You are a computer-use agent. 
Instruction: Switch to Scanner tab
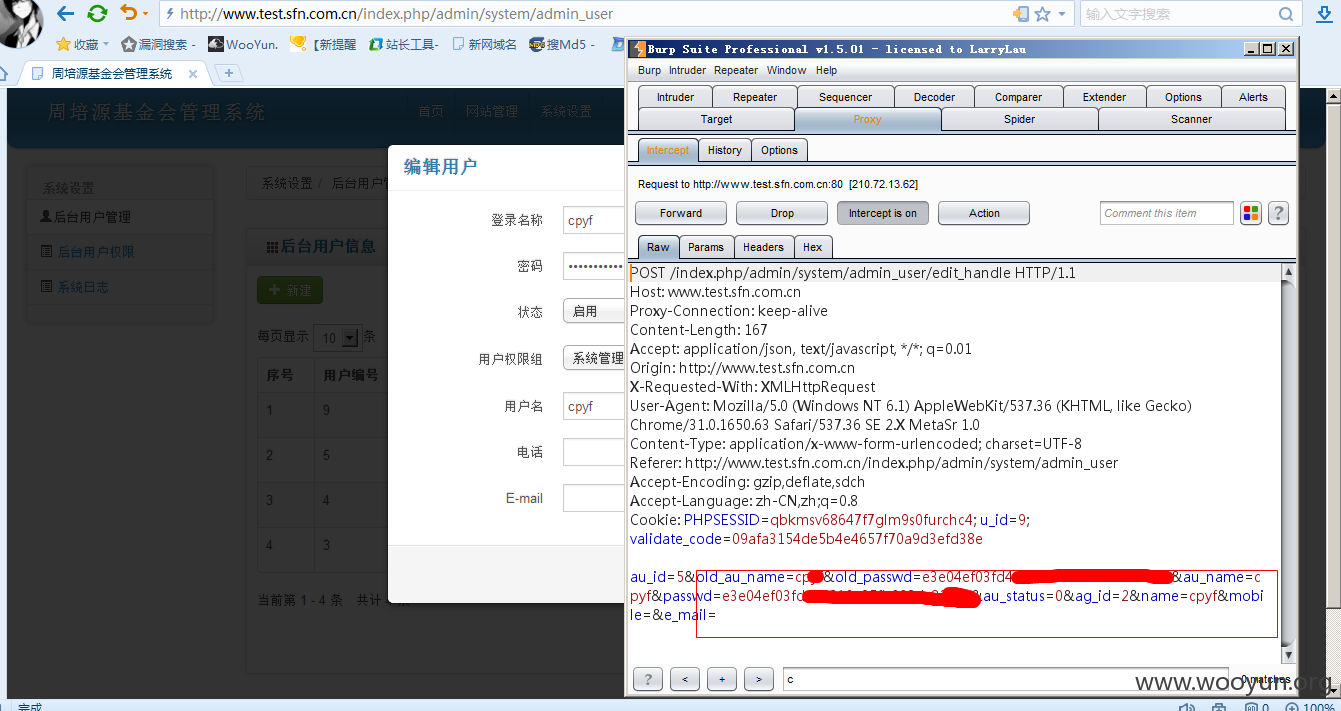coord(1191,119)
